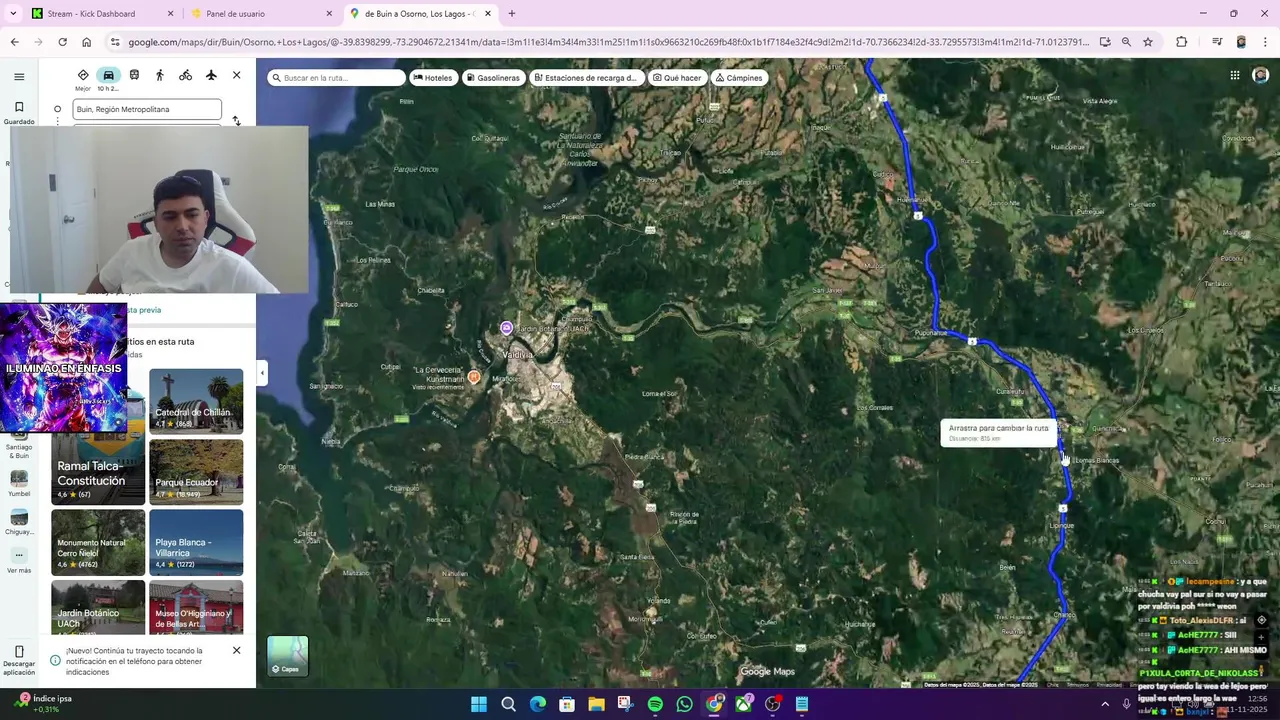Close the directions panel with the X
1280x720 pixels.
(236, 75)
